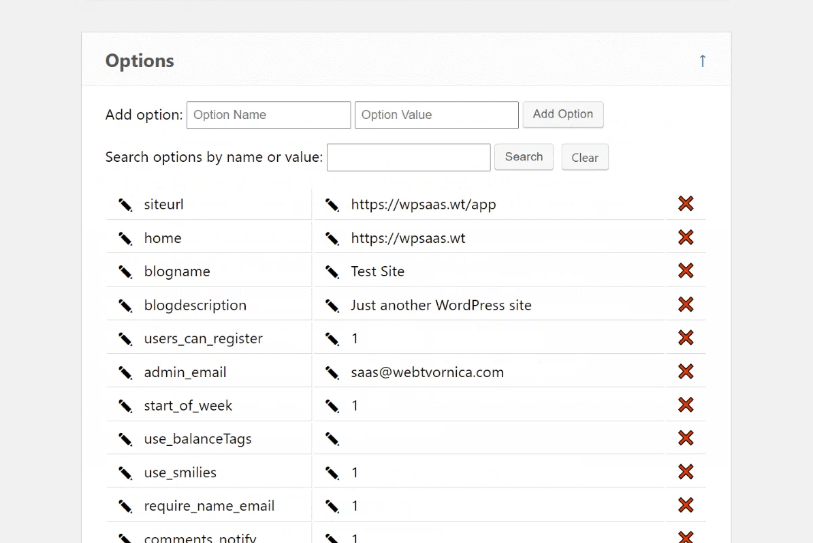Clear the options search
The image size is (813, 543).
coord(585,158)
